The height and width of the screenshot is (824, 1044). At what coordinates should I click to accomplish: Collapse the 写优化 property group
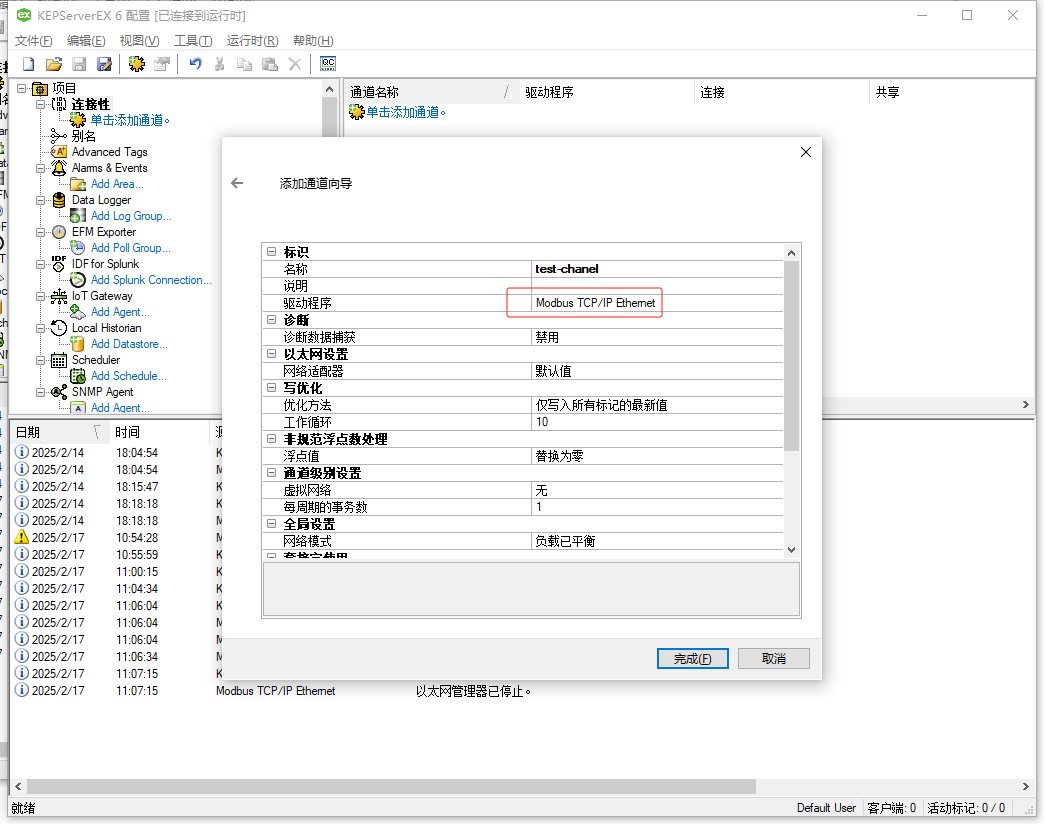[272, 387]
